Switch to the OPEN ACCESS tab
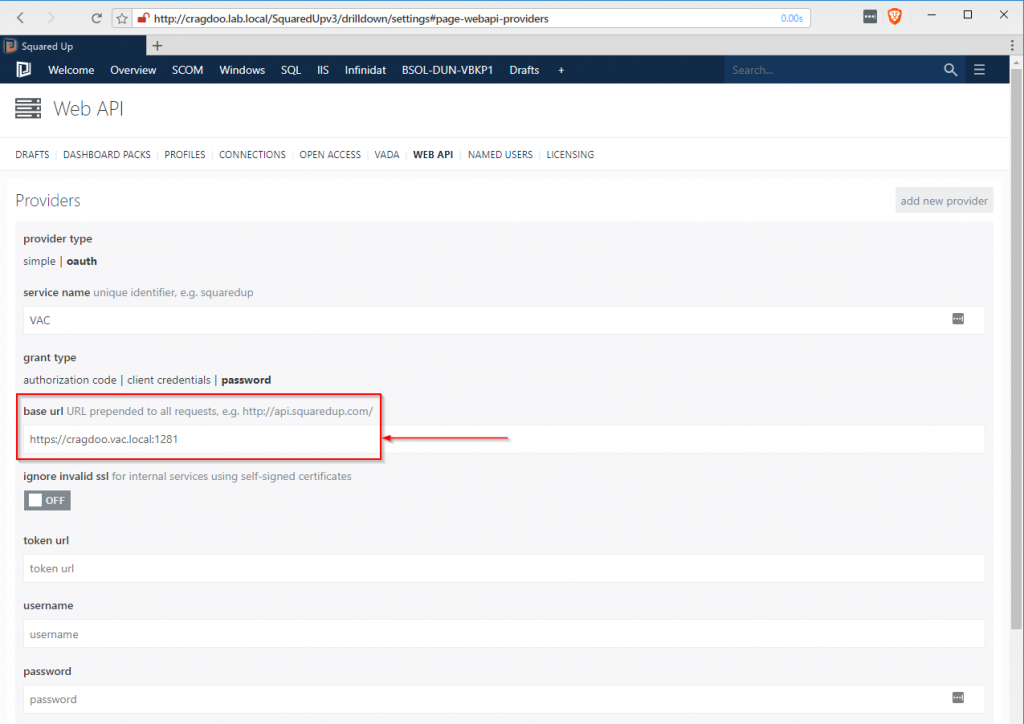1024x724 pixels. coord(330,155)
